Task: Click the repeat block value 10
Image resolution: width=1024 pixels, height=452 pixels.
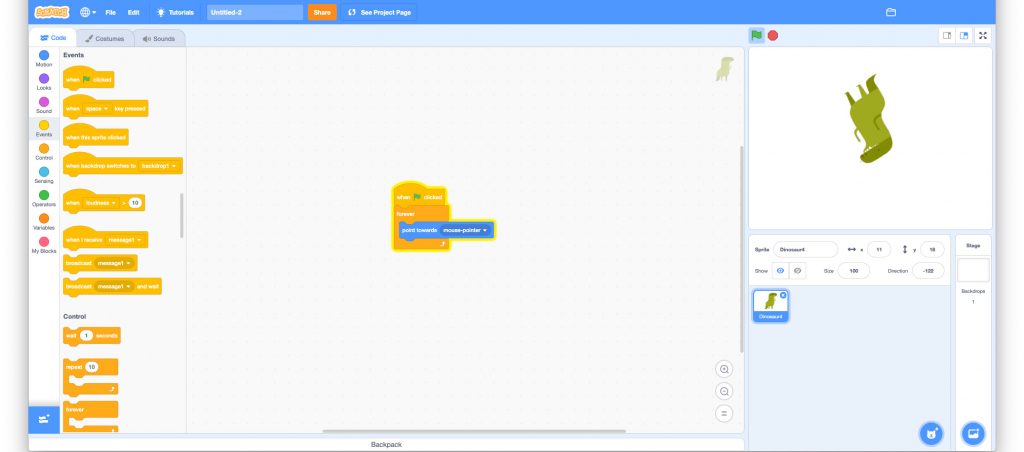Action: coord(91,367)
